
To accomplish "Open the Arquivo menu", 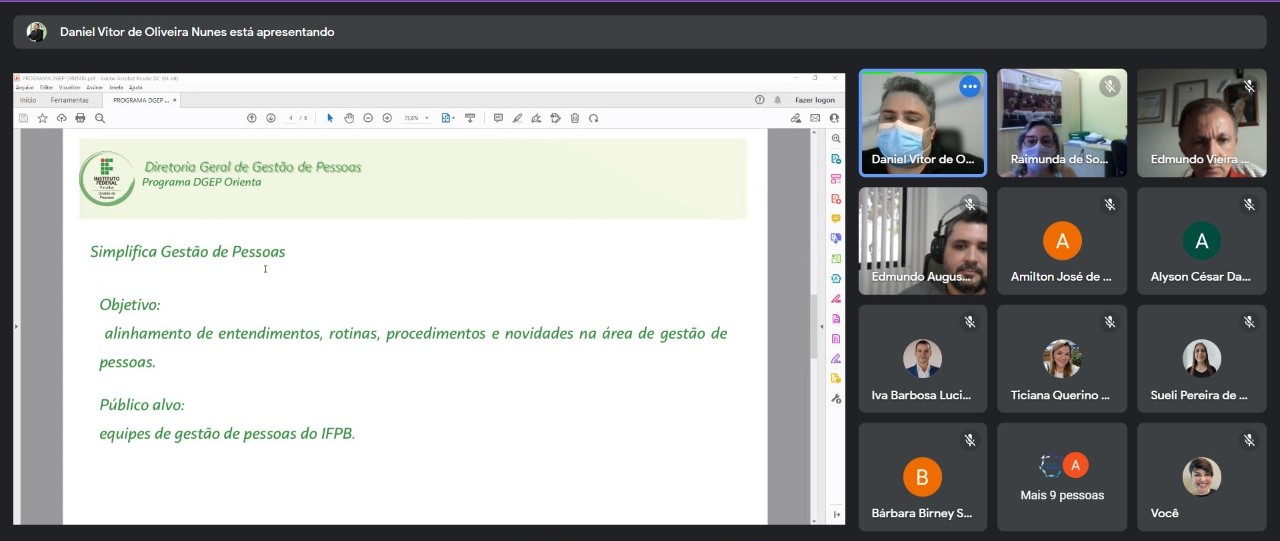I will coord(24,88).
